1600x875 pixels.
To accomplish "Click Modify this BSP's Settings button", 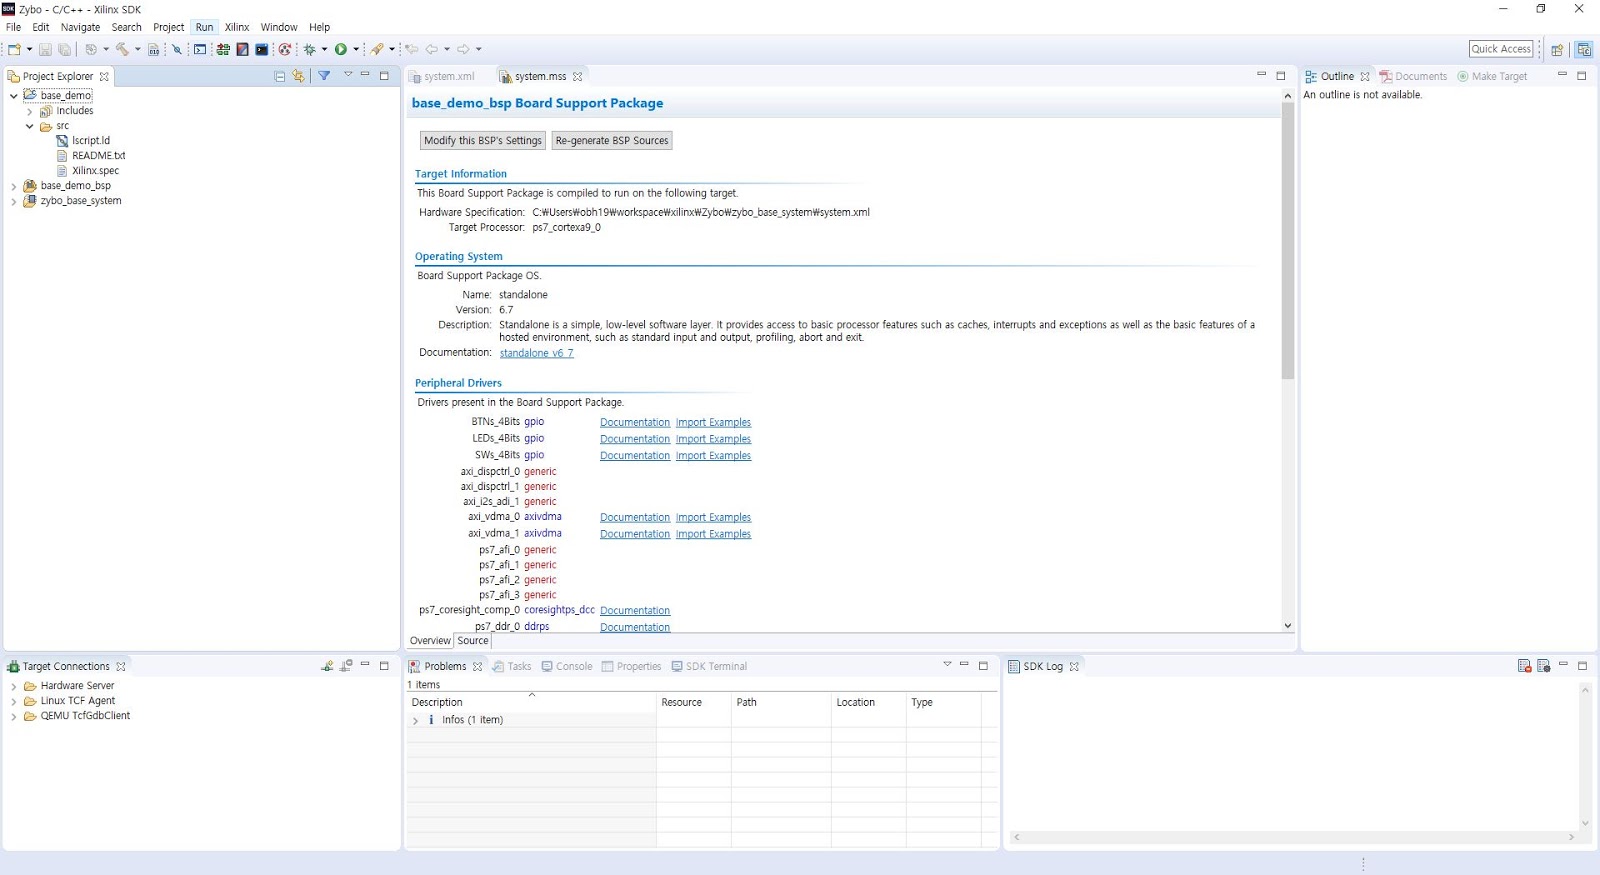I will coord(483,141).
